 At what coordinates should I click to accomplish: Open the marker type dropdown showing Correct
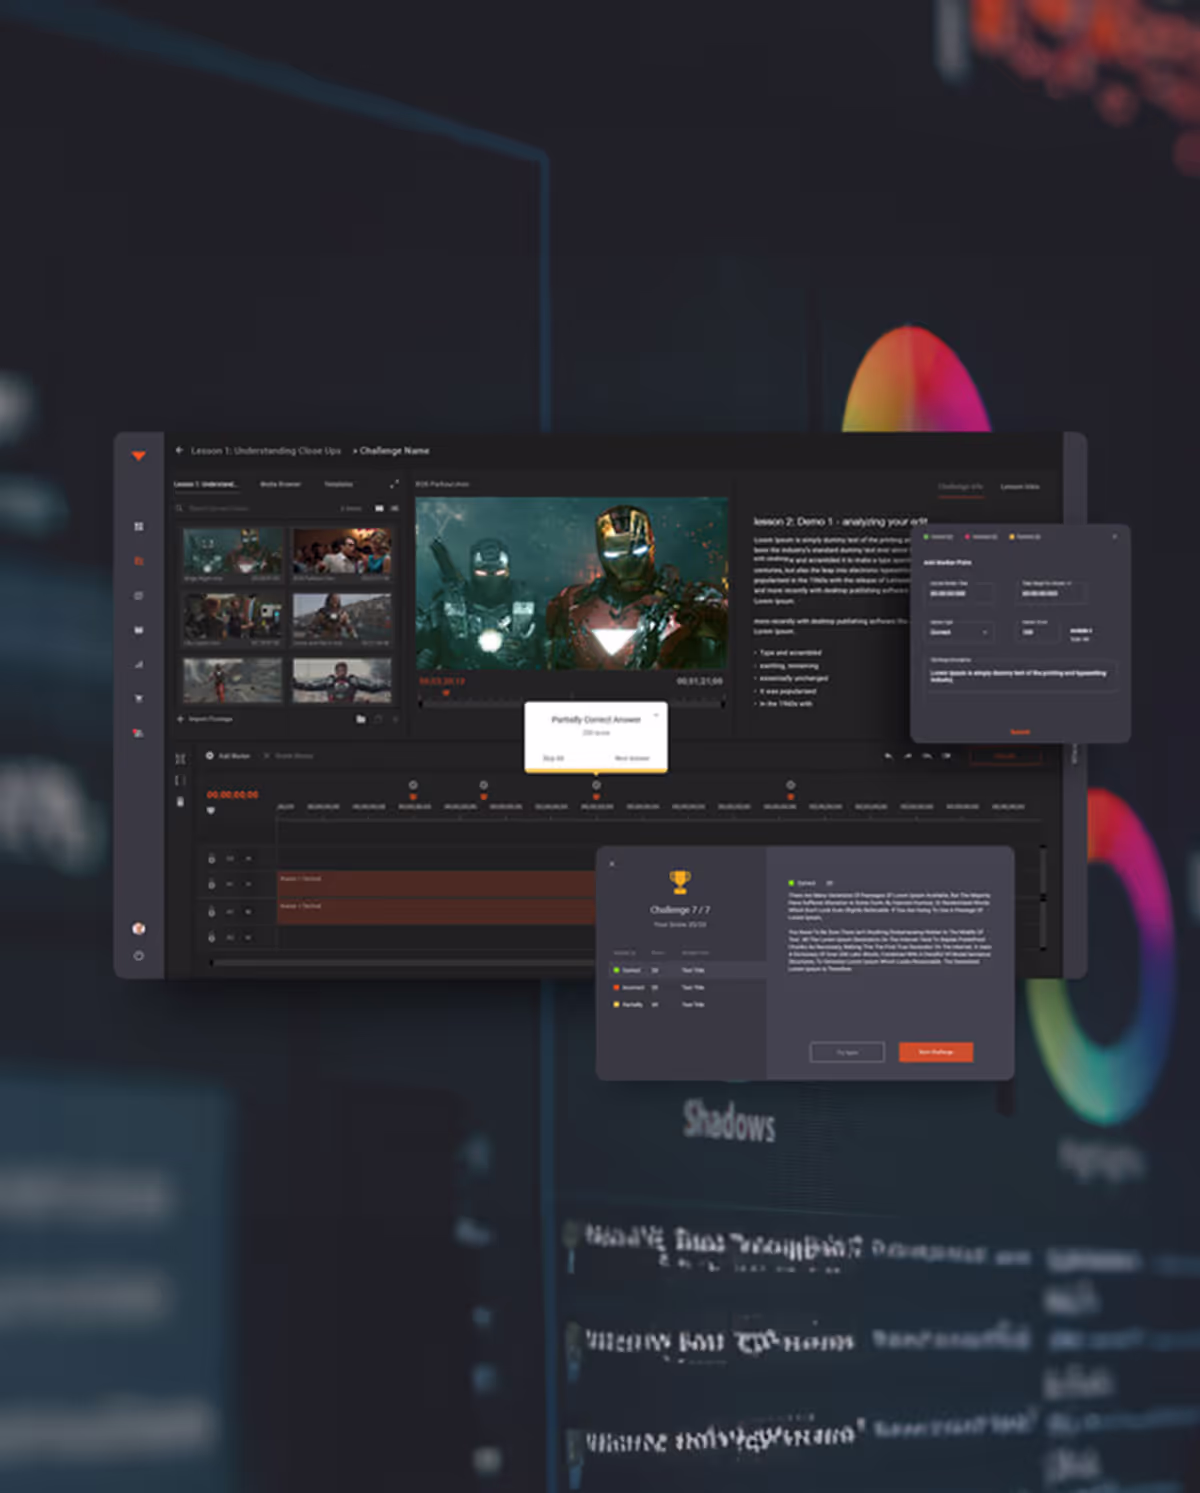click(960, 632)
